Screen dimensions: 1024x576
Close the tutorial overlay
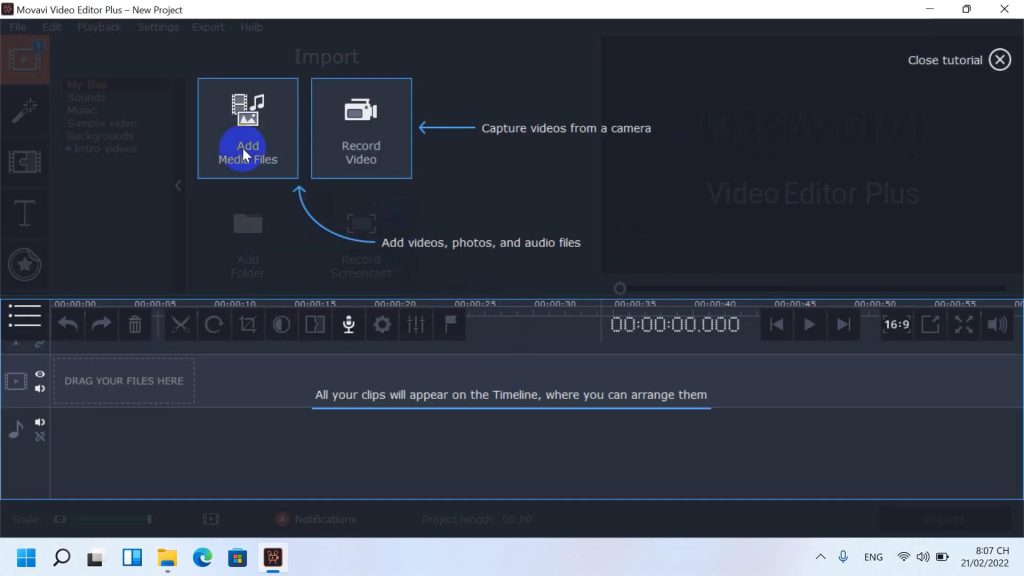[x=998, y=59]
